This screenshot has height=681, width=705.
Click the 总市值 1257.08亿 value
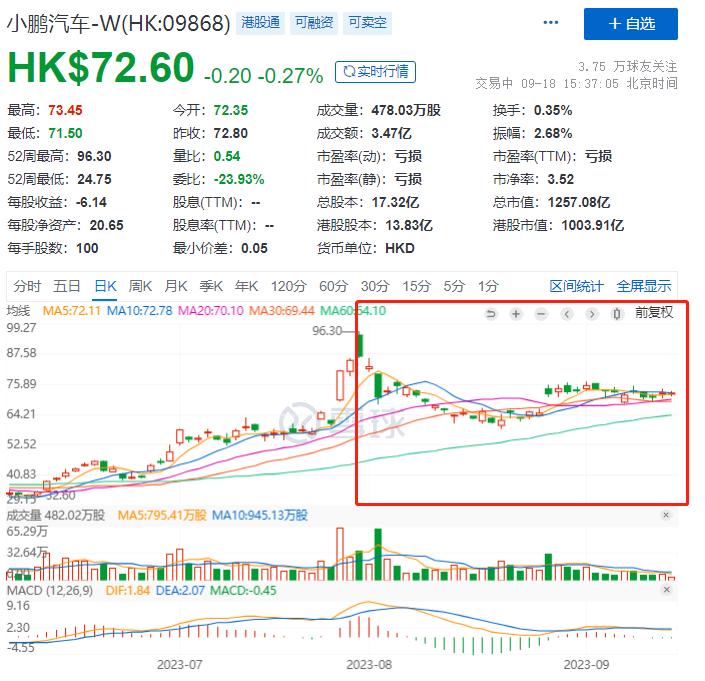pos(579,202)
